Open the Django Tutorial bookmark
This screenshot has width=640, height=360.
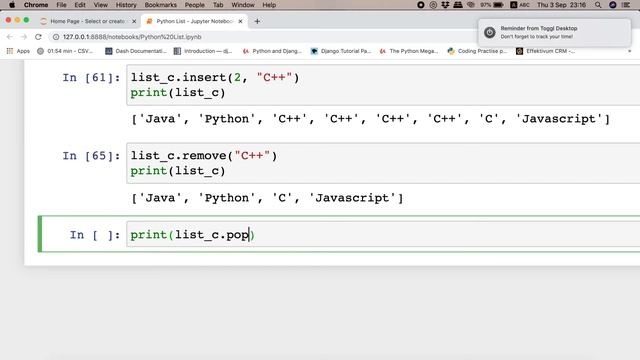coord(341,51)
